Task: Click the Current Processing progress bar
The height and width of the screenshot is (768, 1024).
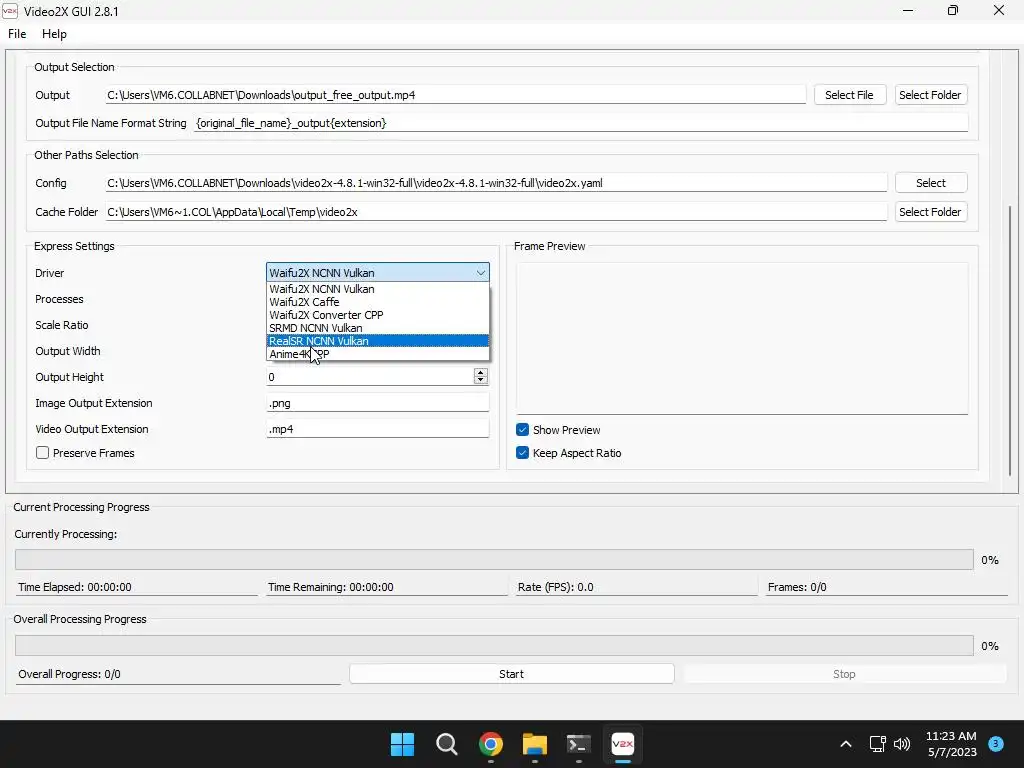Action: pyautogui.click(x=494, y=560)
